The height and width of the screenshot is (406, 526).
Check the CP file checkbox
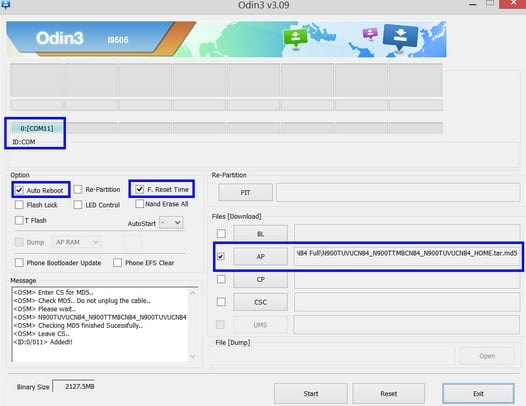(x=221, y=279)
